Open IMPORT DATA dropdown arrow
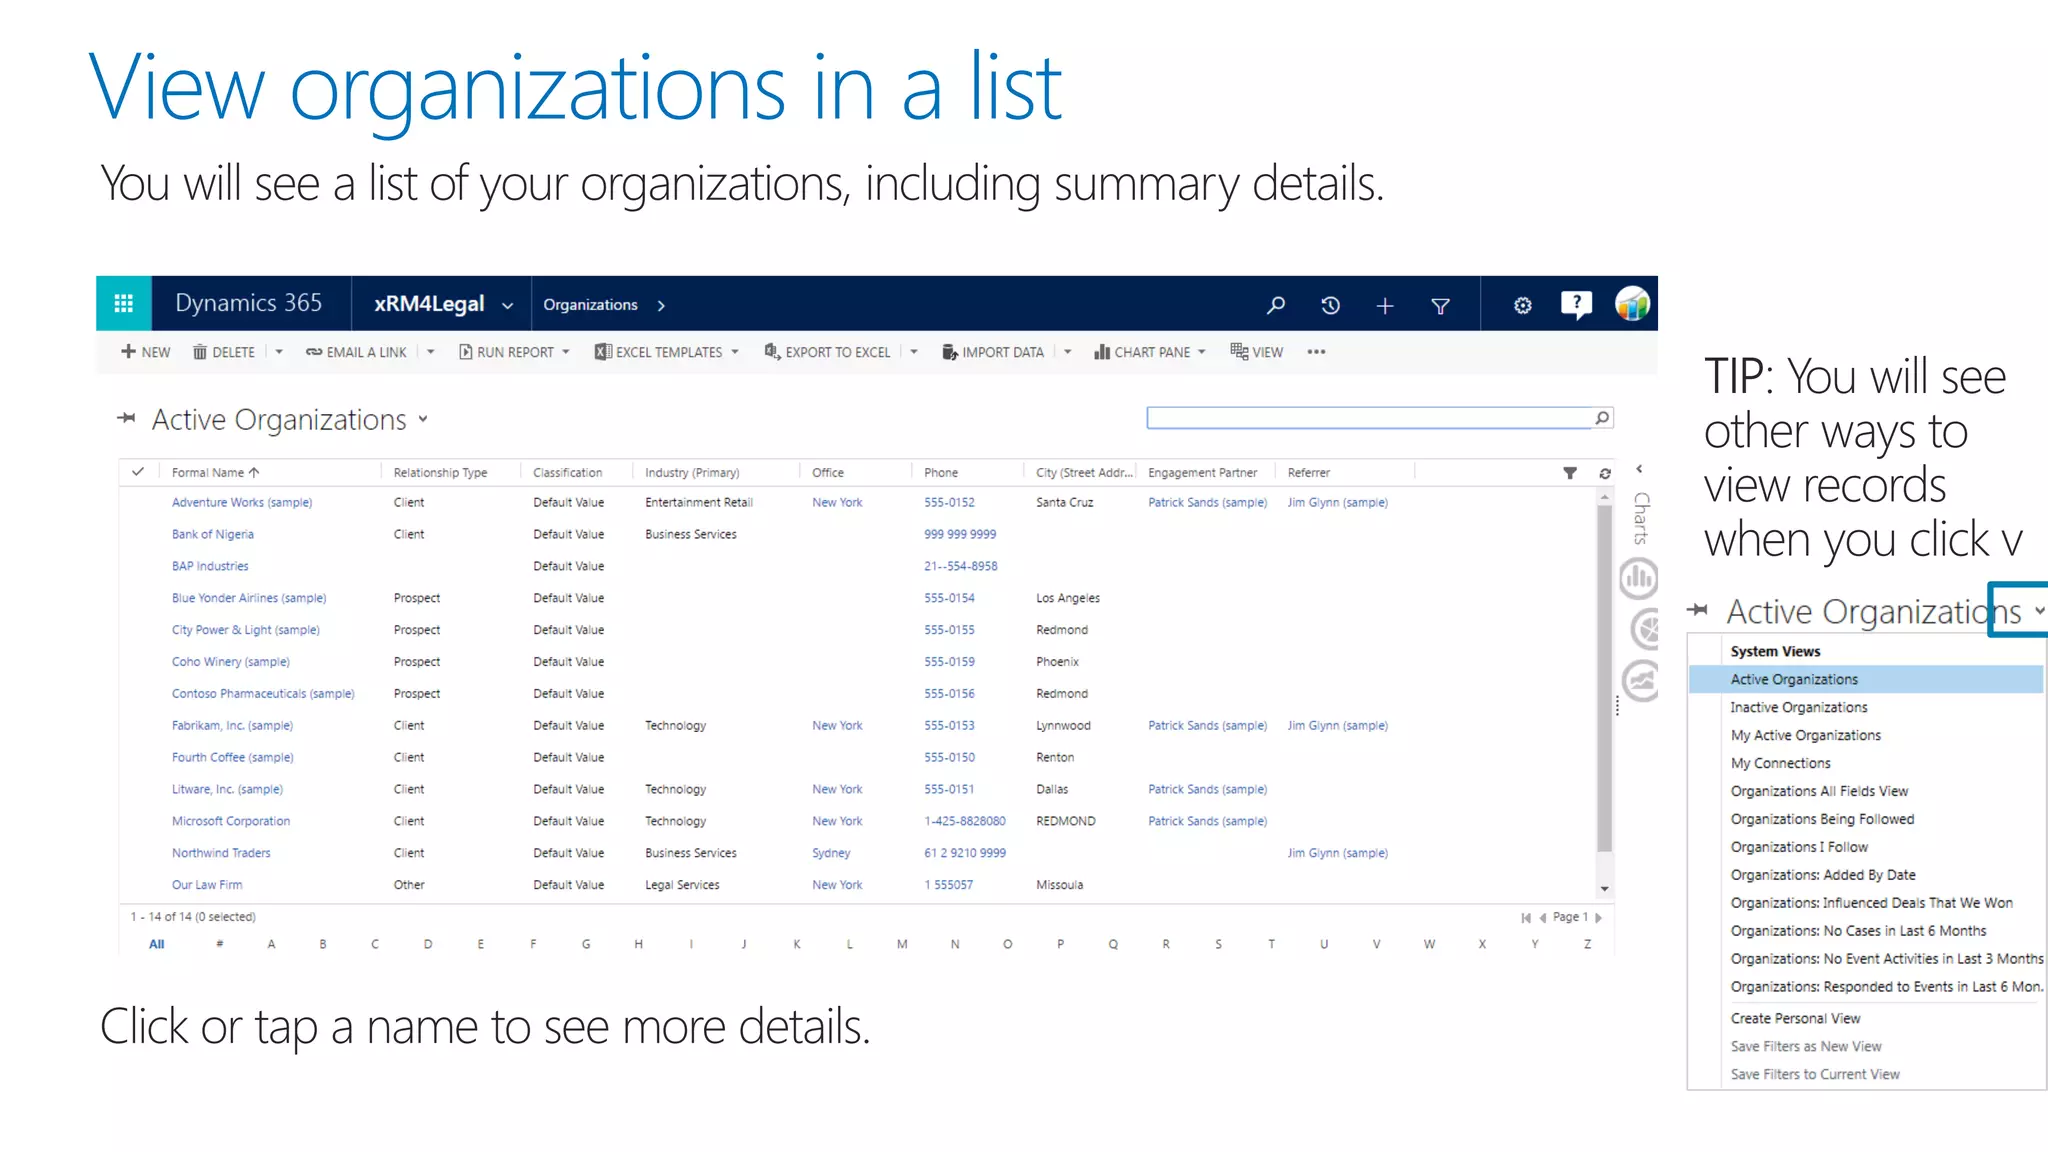2048x1152 pixels. tap(1068, 352)
